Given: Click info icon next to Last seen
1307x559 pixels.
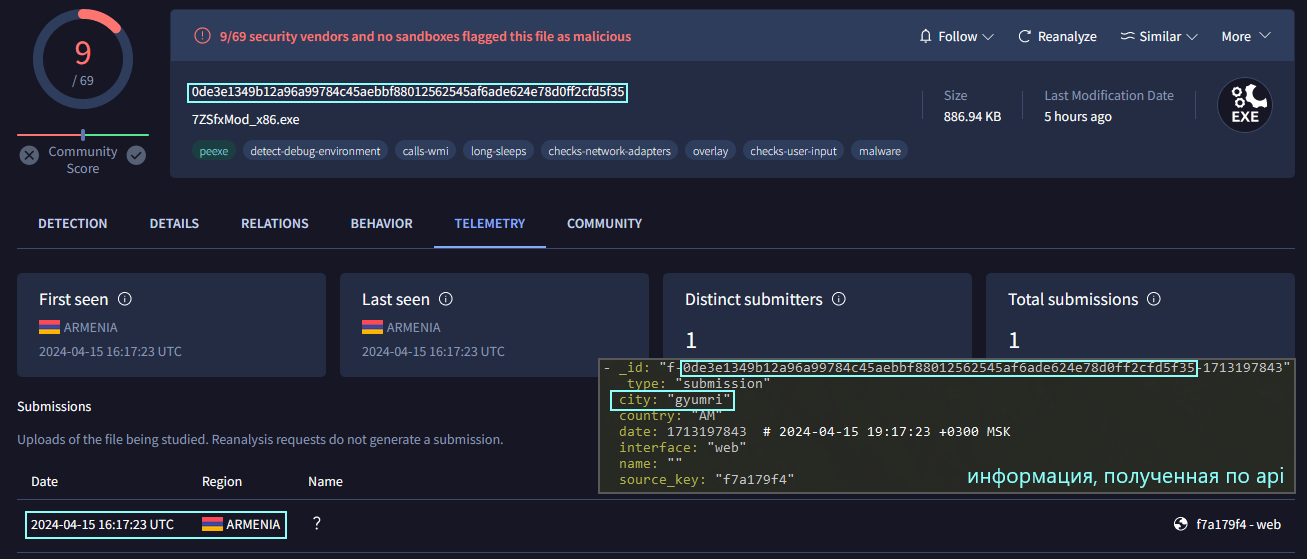Looking at the screenshot, I should pos(446,299).
